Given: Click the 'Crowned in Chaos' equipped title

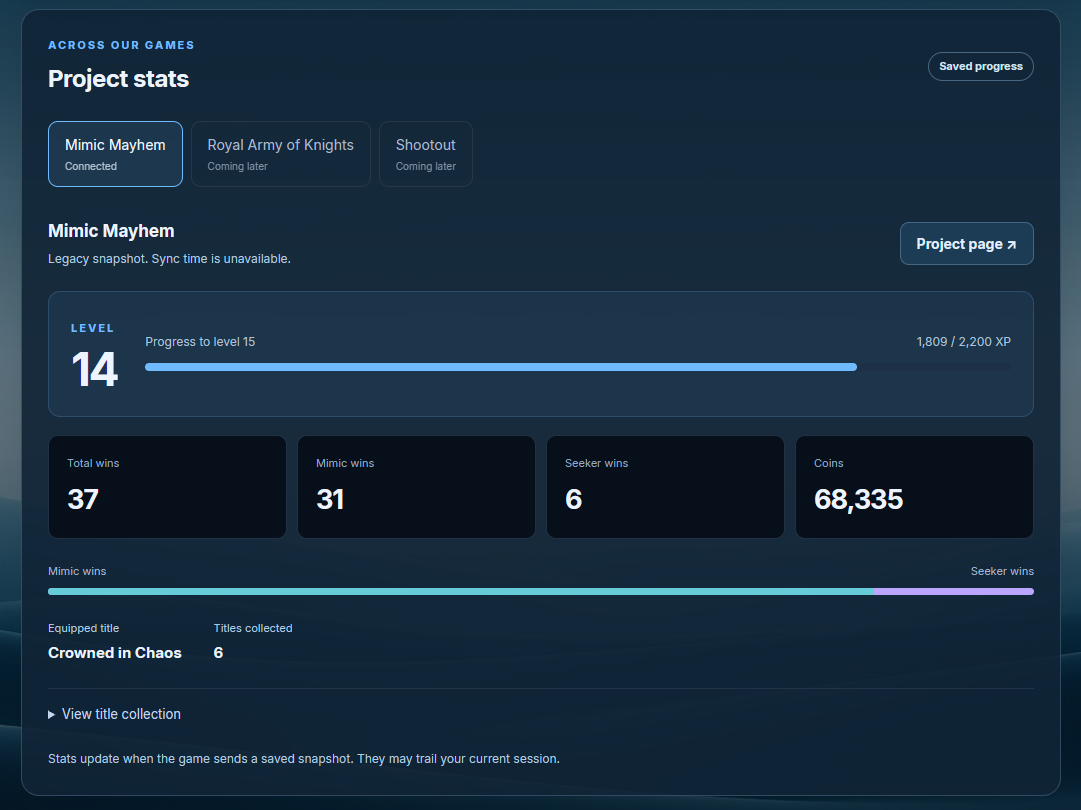Looking at the screenshot, I should tap(114, 653).
